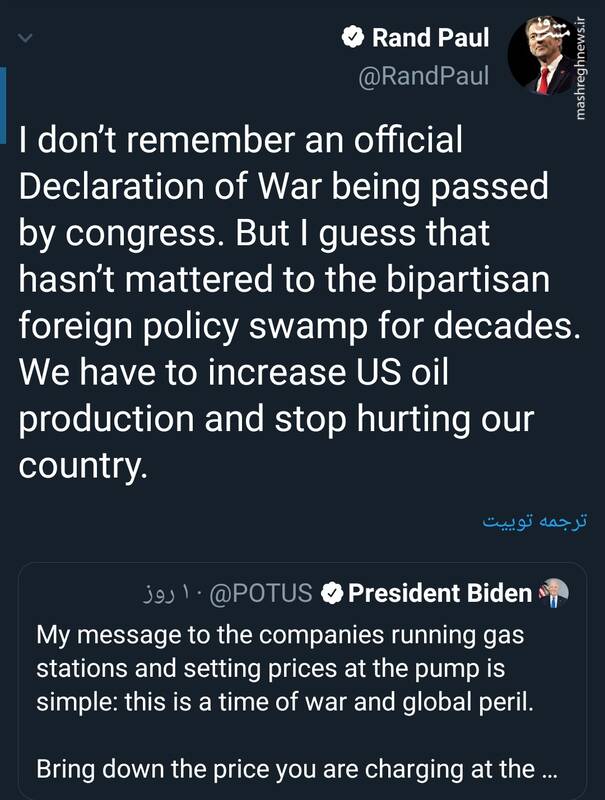Open the chevron menu at top-left of tweet
605x800 pixels.
click(26, 41)
